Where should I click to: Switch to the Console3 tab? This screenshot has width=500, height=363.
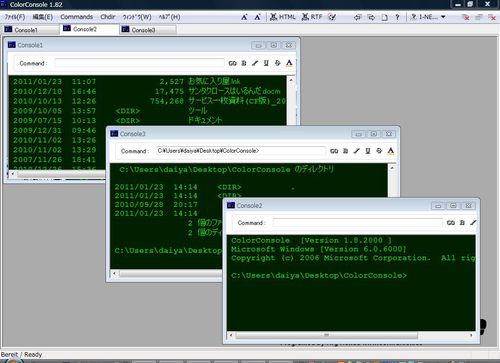[x=148, y=30]
